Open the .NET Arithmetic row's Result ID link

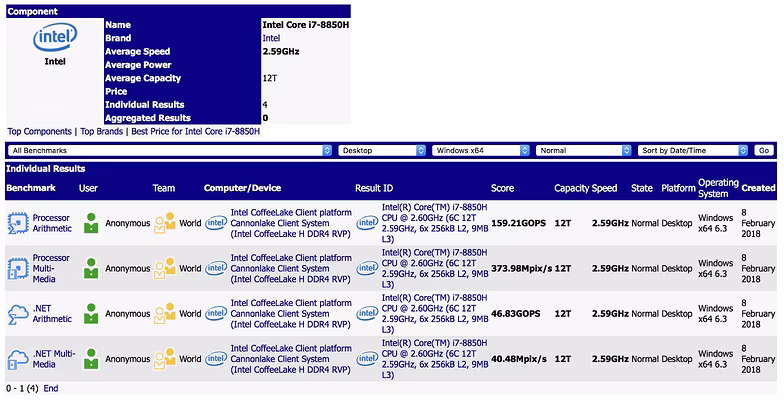coord(435,314)
